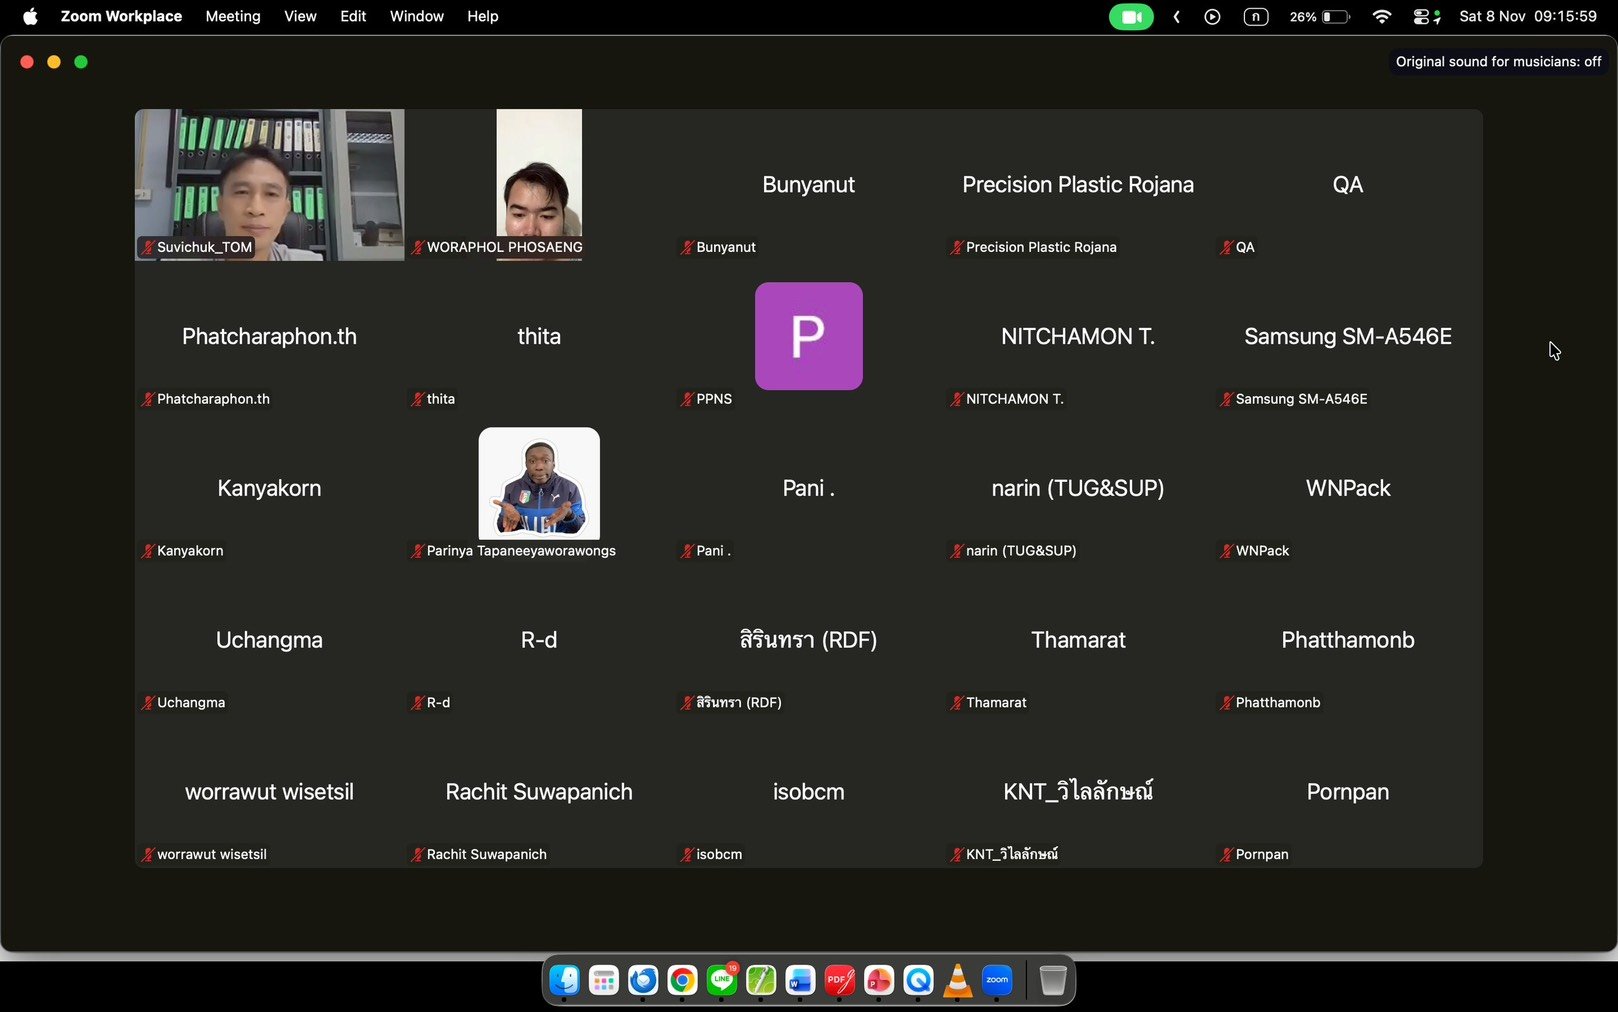The width and height of the screenshot is (1618, 1012).
Task: Expand hidden menu bar items with left chevron
Action: [x=1177, y=17]
